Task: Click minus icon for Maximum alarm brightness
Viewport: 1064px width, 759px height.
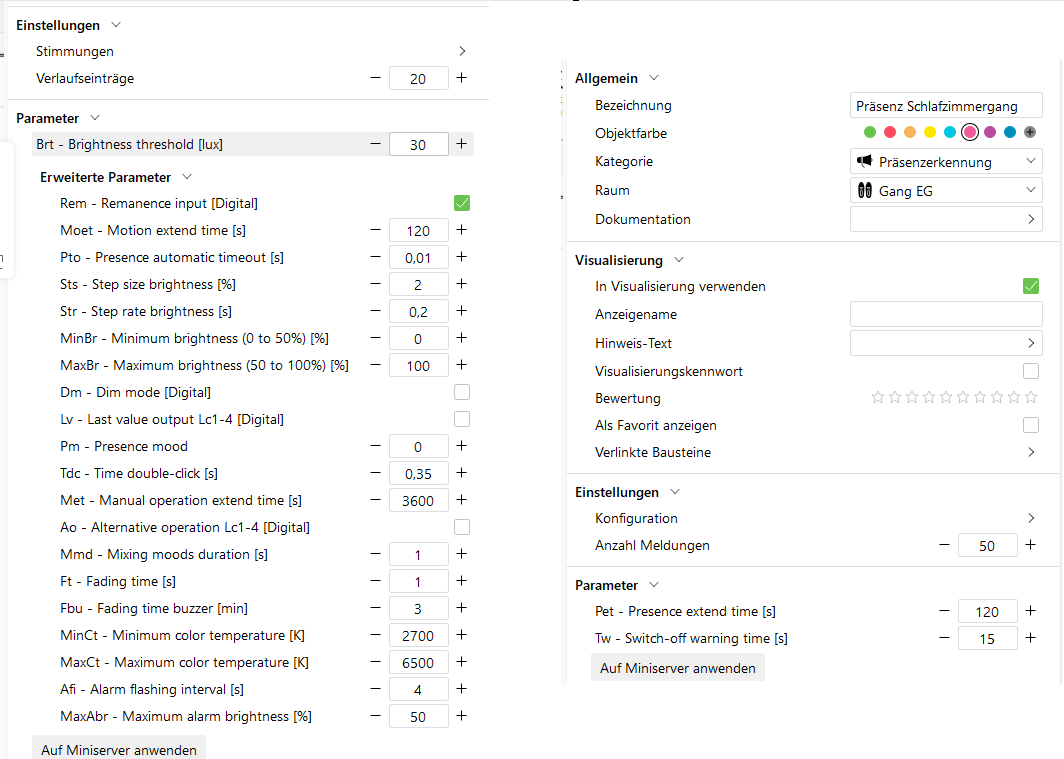Action: click(375, 716)
